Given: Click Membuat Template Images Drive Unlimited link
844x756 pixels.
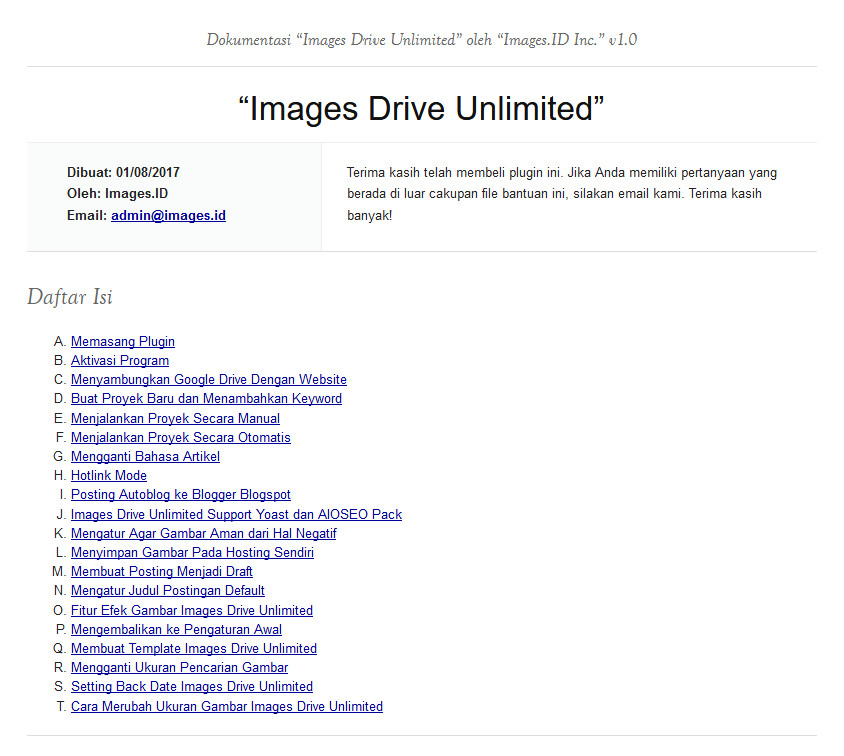Looking at the screenshot, I should tap(194, 648).
